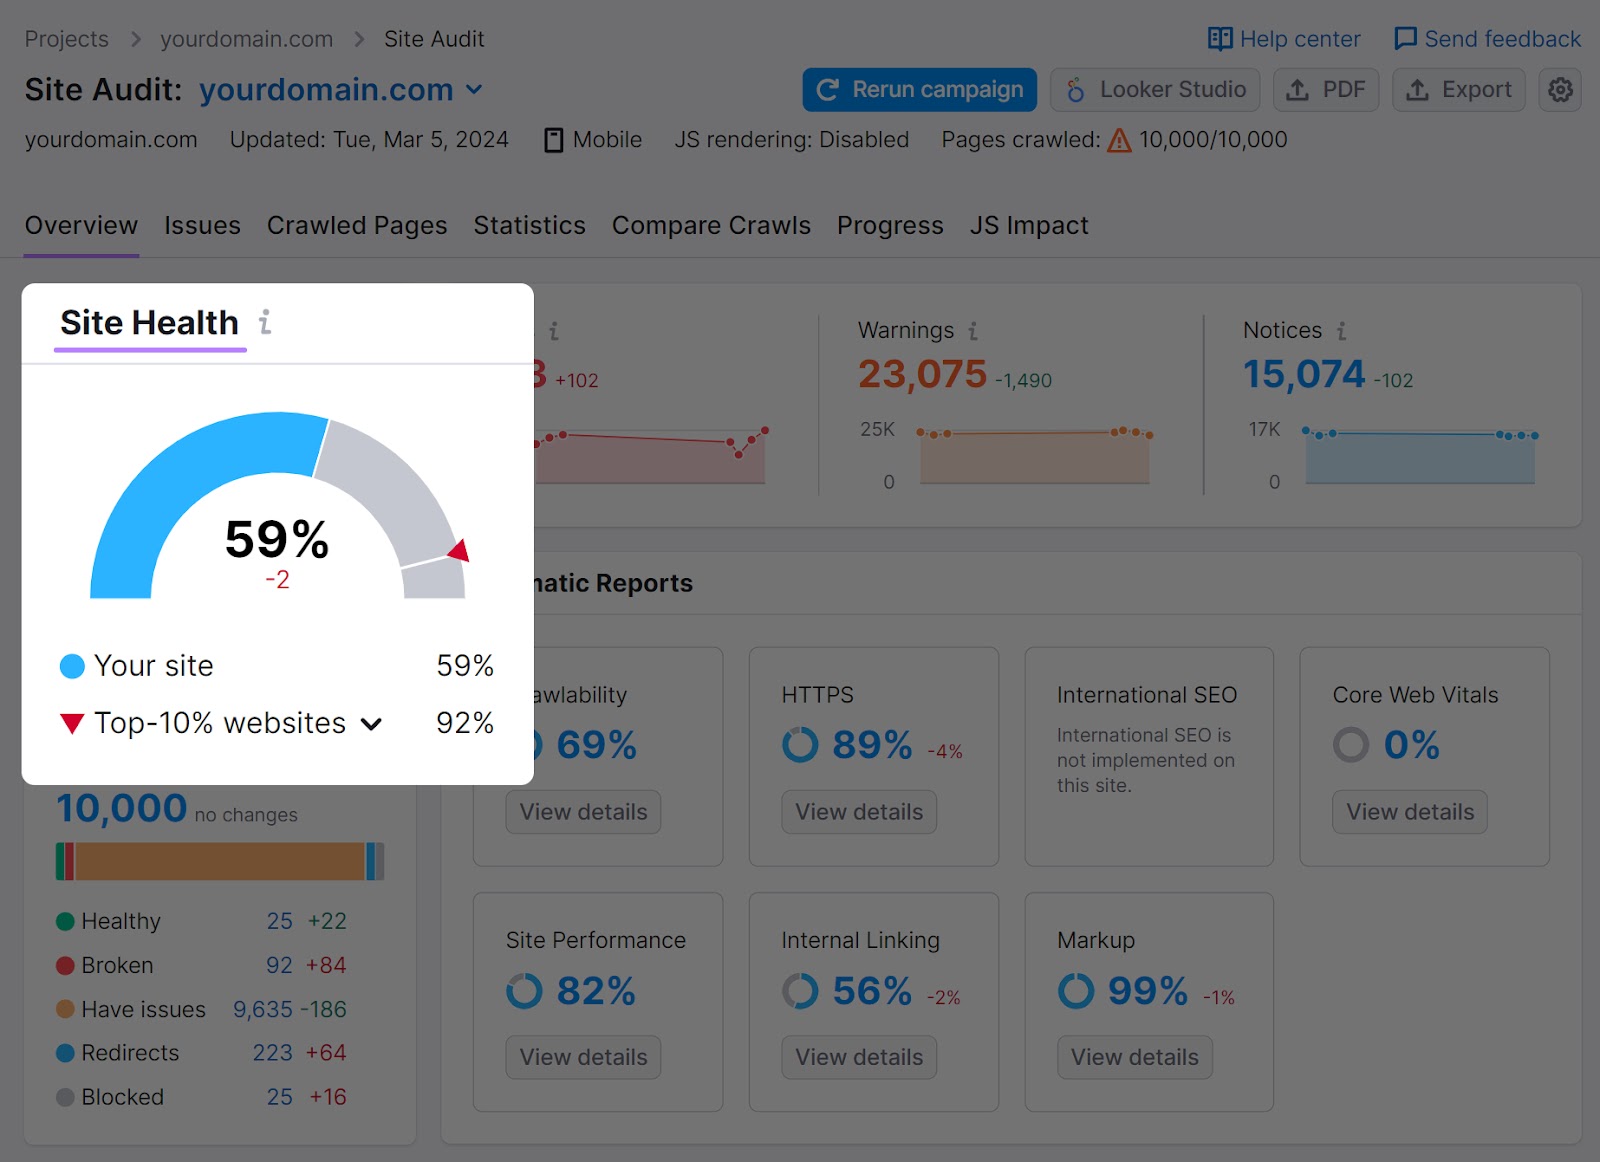Image resolution: width=1600 pixels, height=1162 pixels.
Task: Switch to the Issues tab
Action: click(x=202, y=225)
